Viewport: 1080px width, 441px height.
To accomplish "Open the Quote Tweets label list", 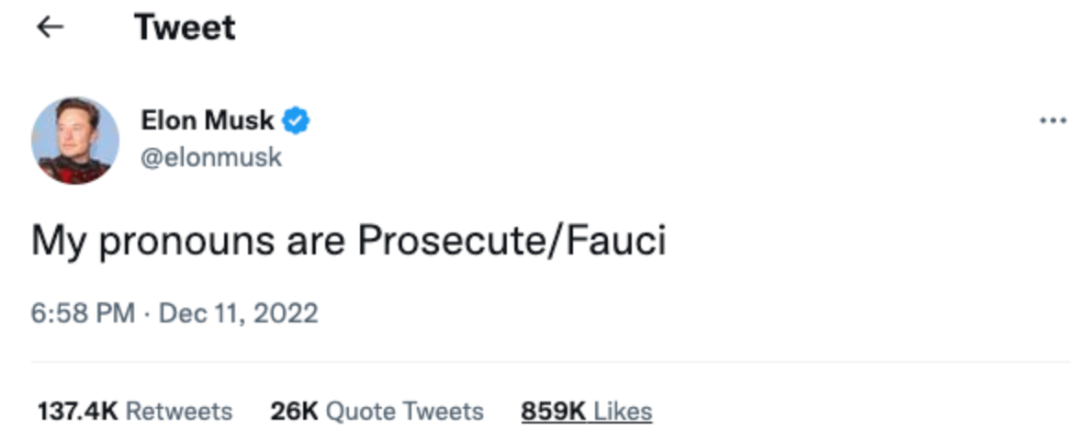I will (404, 412).
